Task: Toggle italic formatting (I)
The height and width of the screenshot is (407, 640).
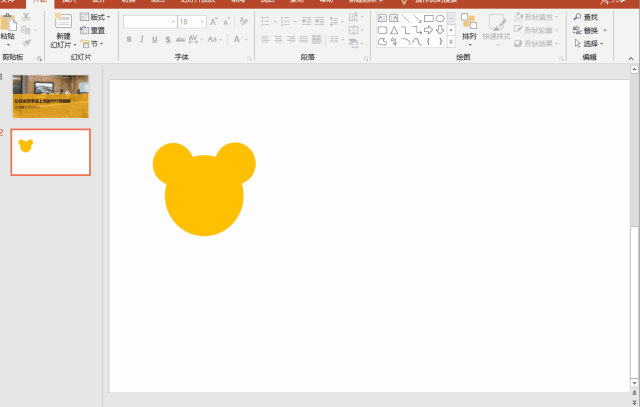Action: 141,39
